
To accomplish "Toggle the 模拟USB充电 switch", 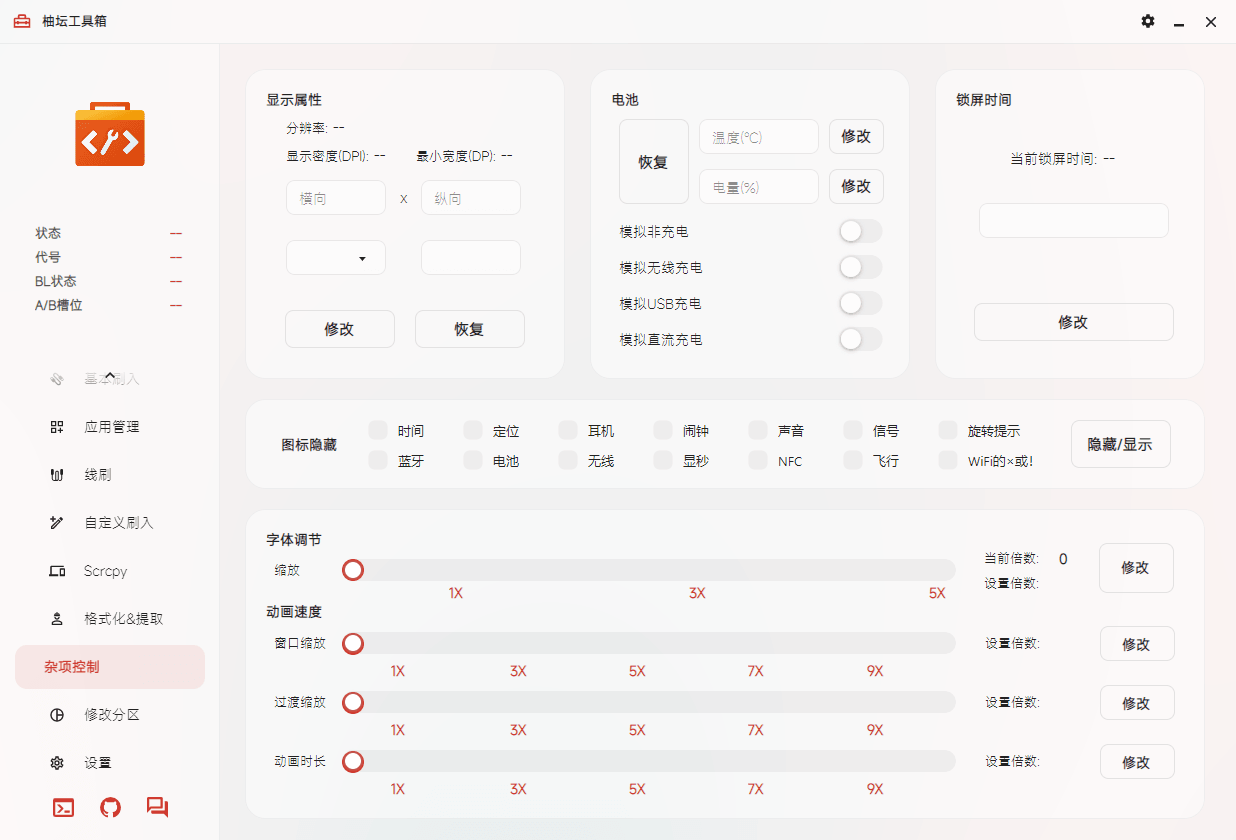I will pyautogui.click(x=860, y=304).
